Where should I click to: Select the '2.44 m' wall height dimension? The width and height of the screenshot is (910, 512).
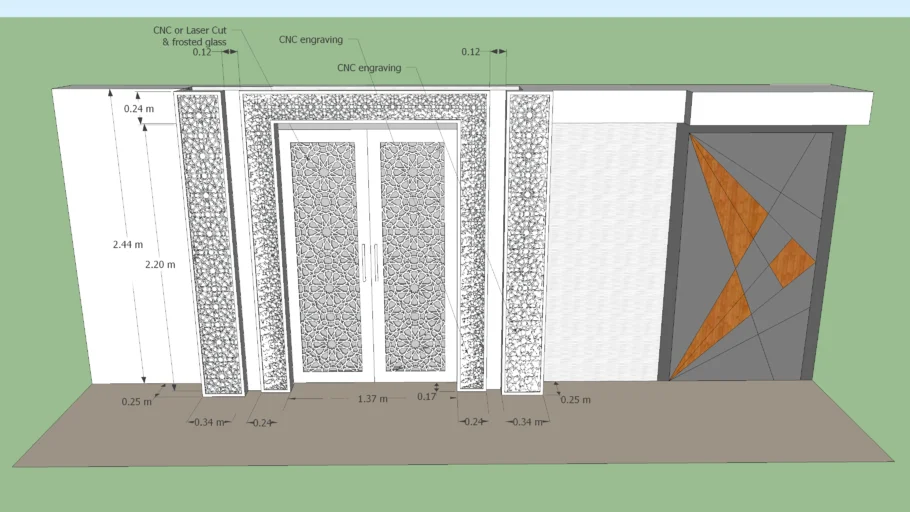tap(128, 244)
